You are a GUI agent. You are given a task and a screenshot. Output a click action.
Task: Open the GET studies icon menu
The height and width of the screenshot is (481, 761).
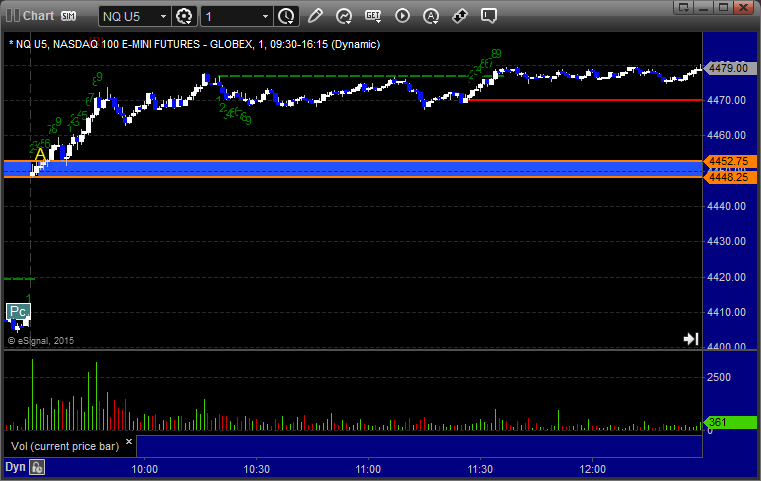(x=373, y=17)
